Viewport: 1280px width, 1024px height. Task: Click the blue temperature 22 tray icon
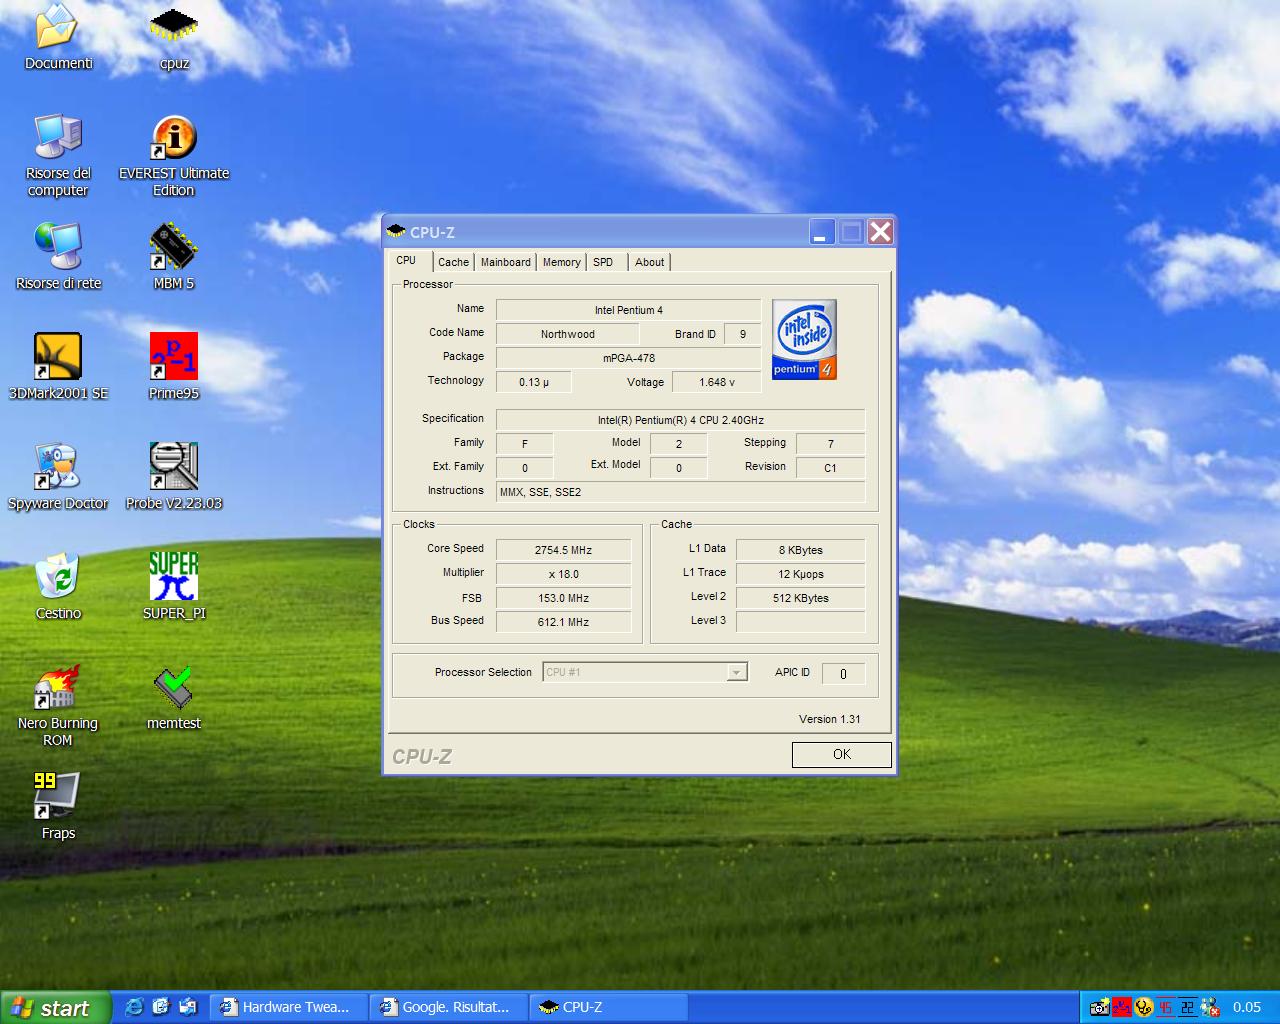[1187, 1007]
